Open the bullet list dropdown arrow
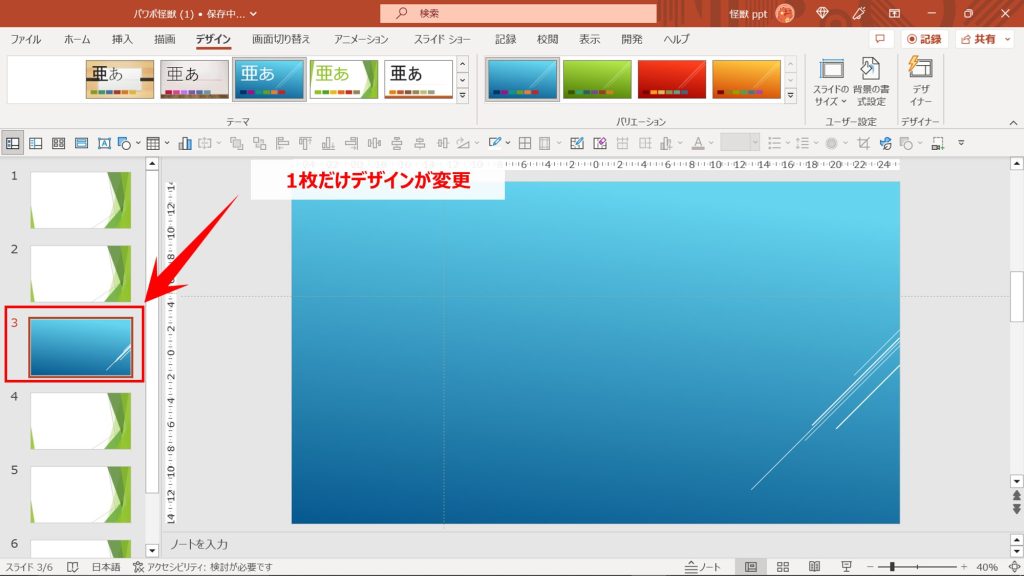This screenshot has width=1024, height=576. (788, 142)
